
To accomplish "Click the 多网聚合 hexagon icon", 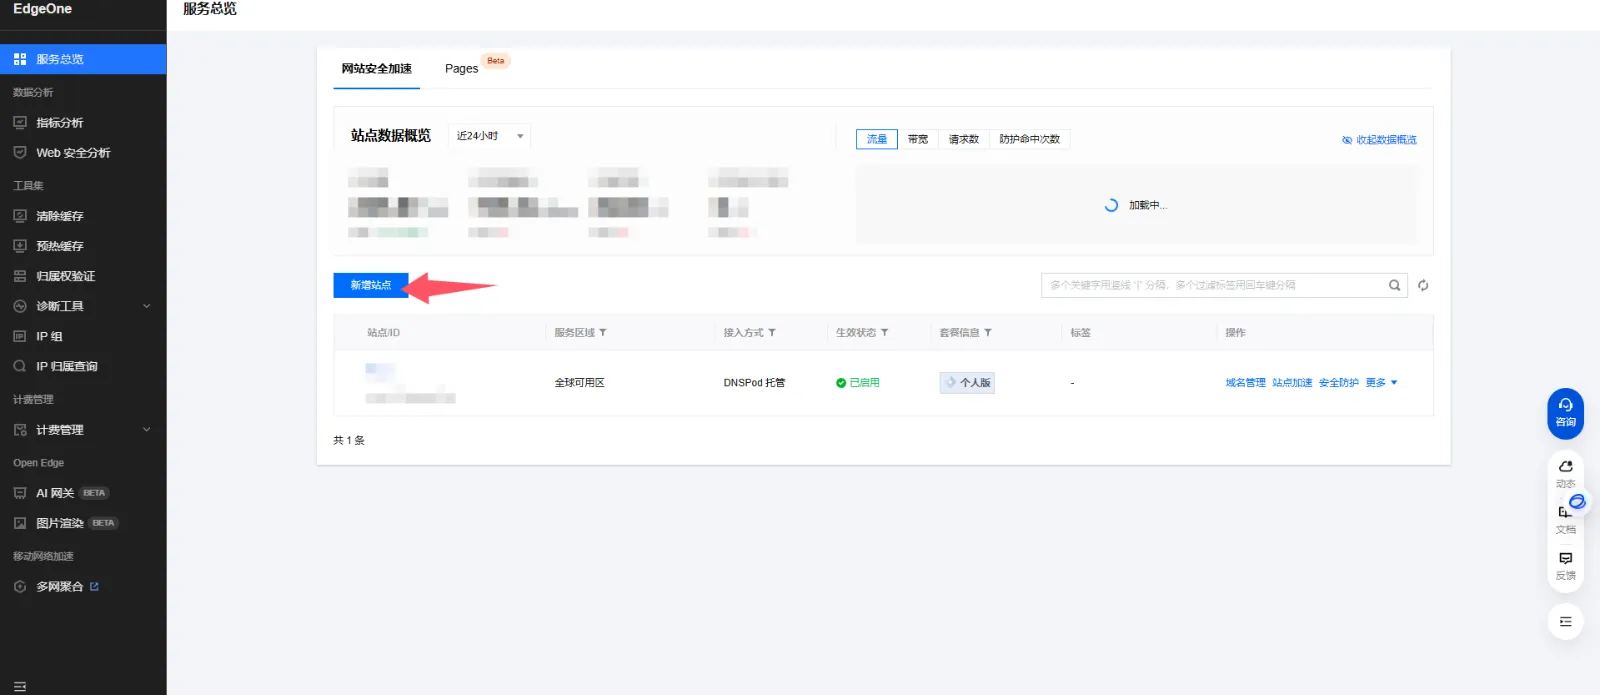I will point(20,587).
